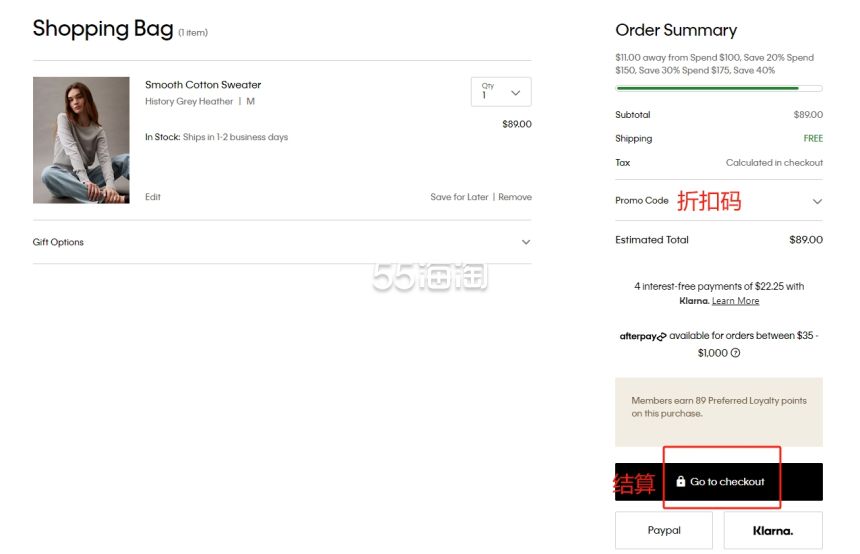Viewport: 860px width, 554px height.
Task: Click the afterpay logo
Action: (x=643, y=336)
